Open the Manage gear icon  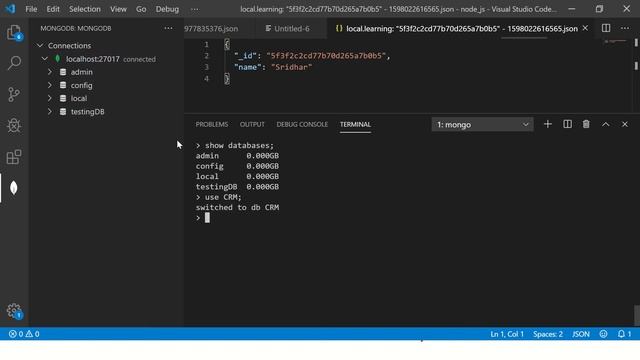[x=14, y=311]
